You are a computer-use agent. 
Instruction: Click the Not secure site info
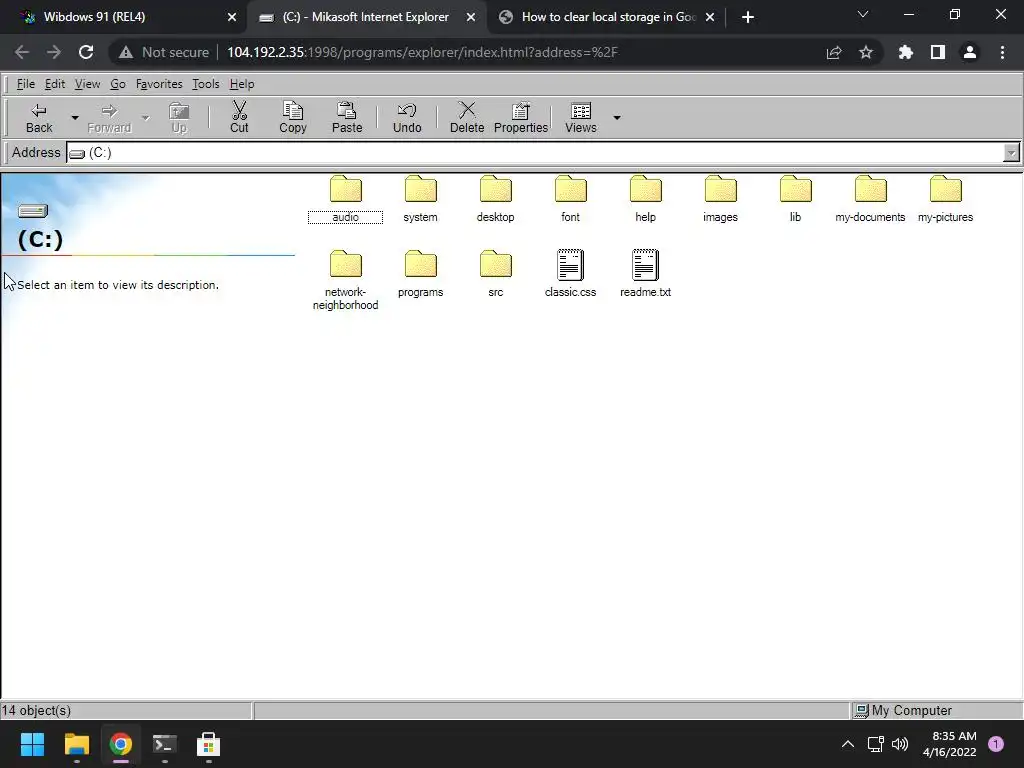(x=163, y=52)
